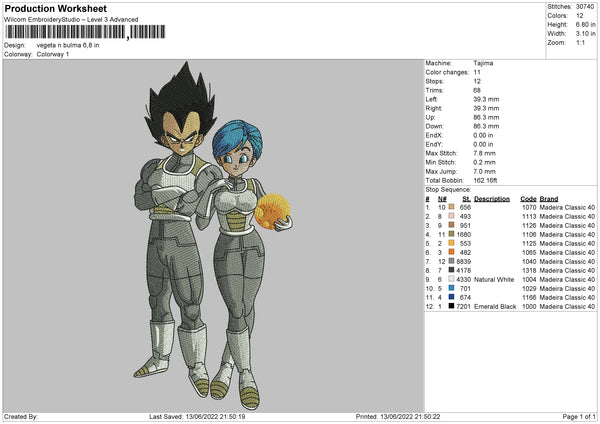Click thread code 1126 in row 3

529,225
